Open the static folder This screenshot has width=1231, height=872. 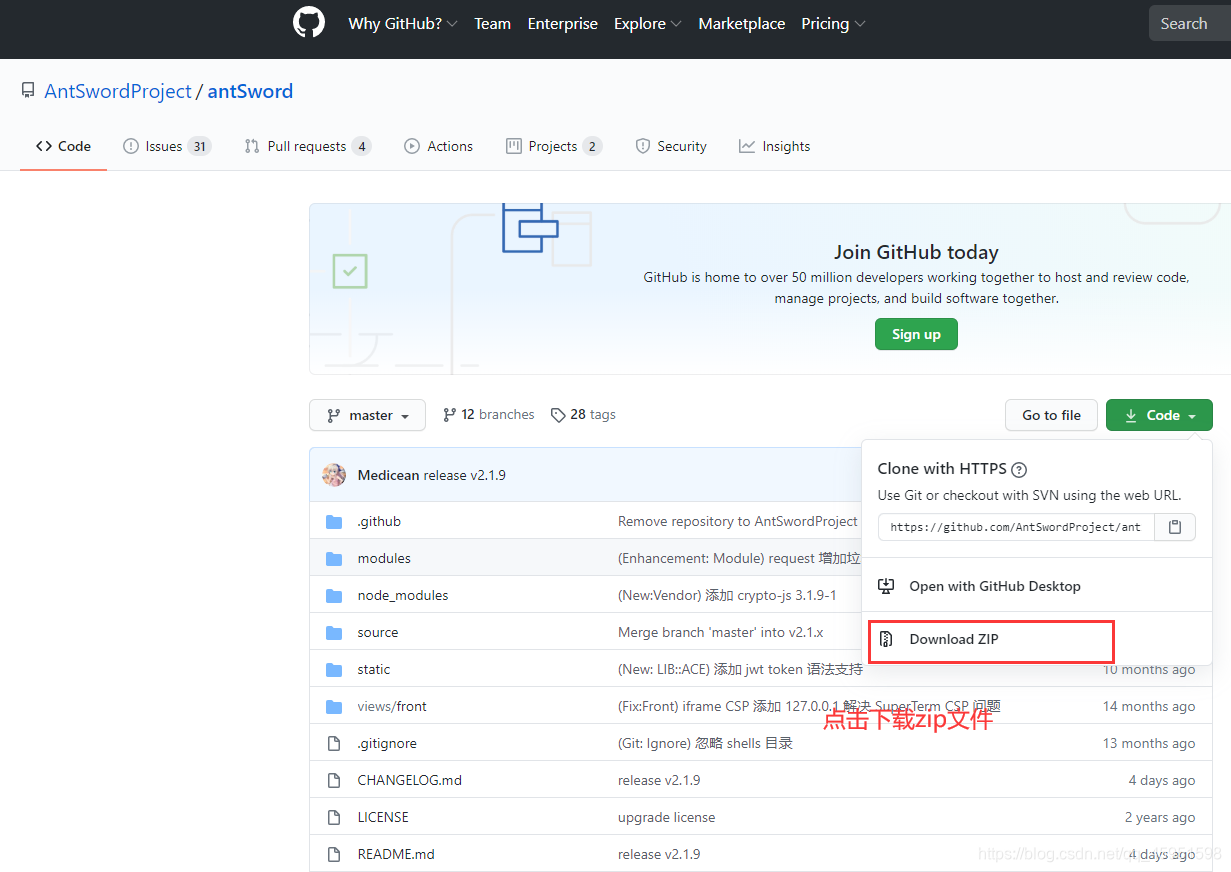coord(374,669)
